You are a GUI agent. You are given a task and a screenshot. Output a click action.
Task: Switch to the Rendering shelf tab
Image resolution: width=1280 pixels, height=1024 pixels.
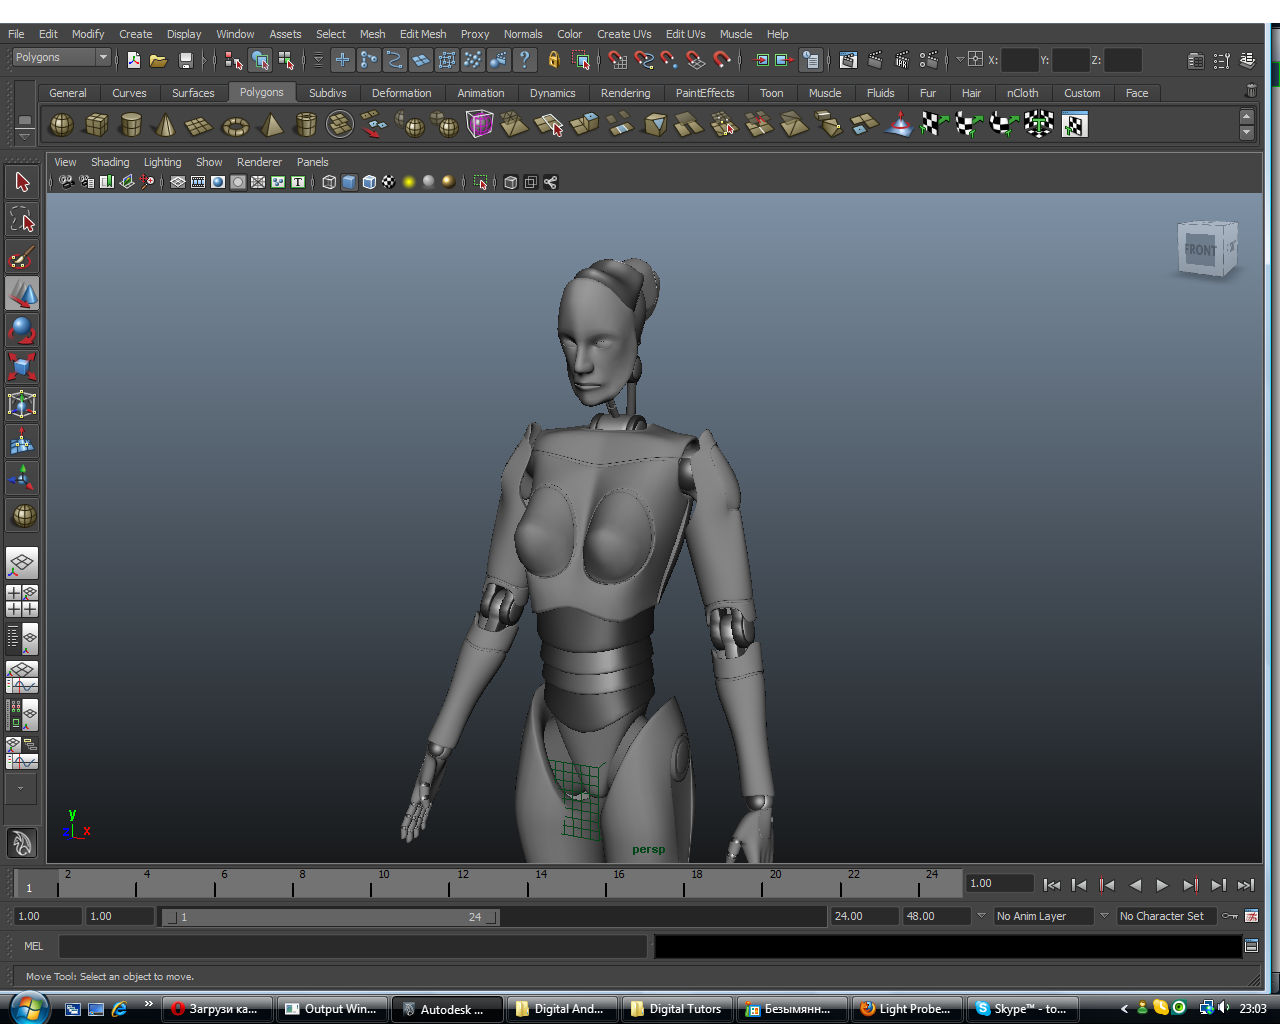(625, 93)
